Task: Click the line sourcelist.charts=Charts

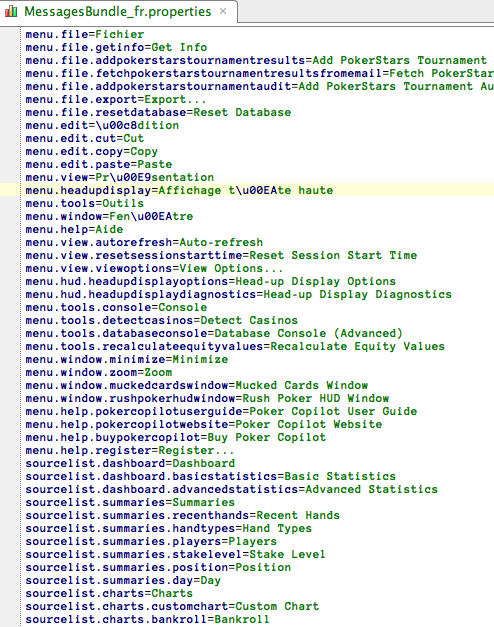Action: pos(109,593)
